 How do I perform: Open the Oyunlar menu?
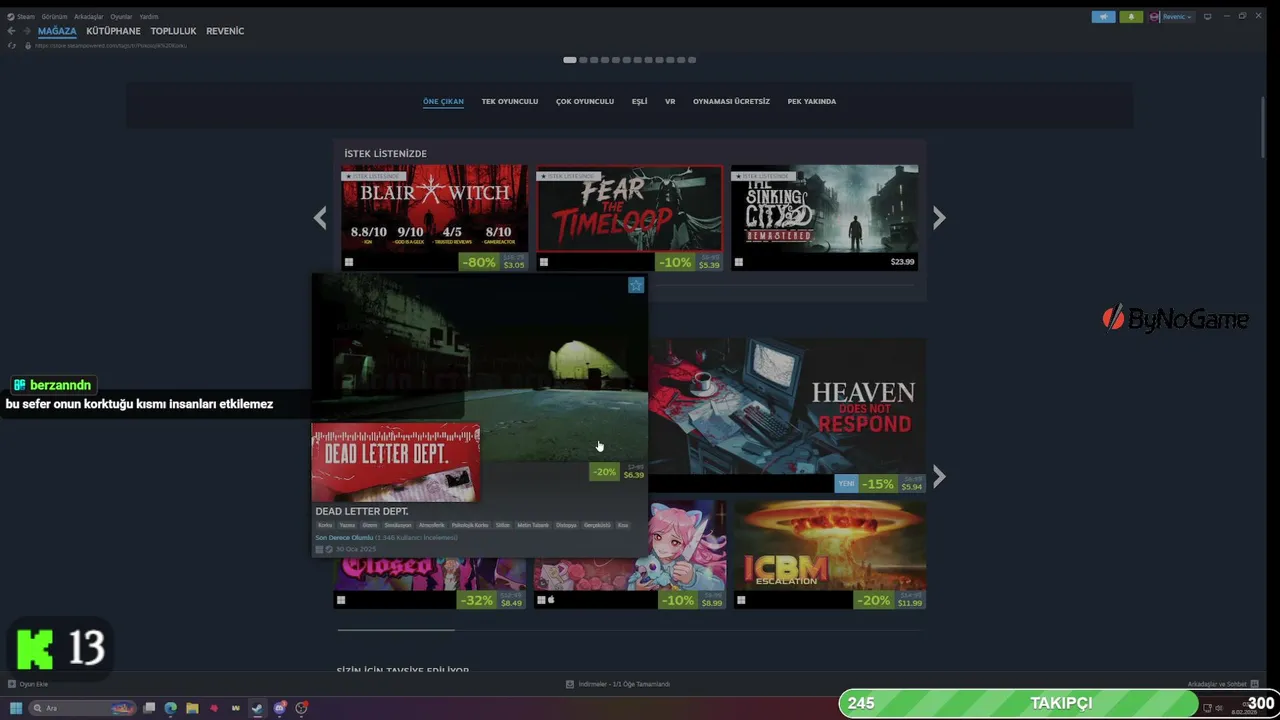(121, 17)
